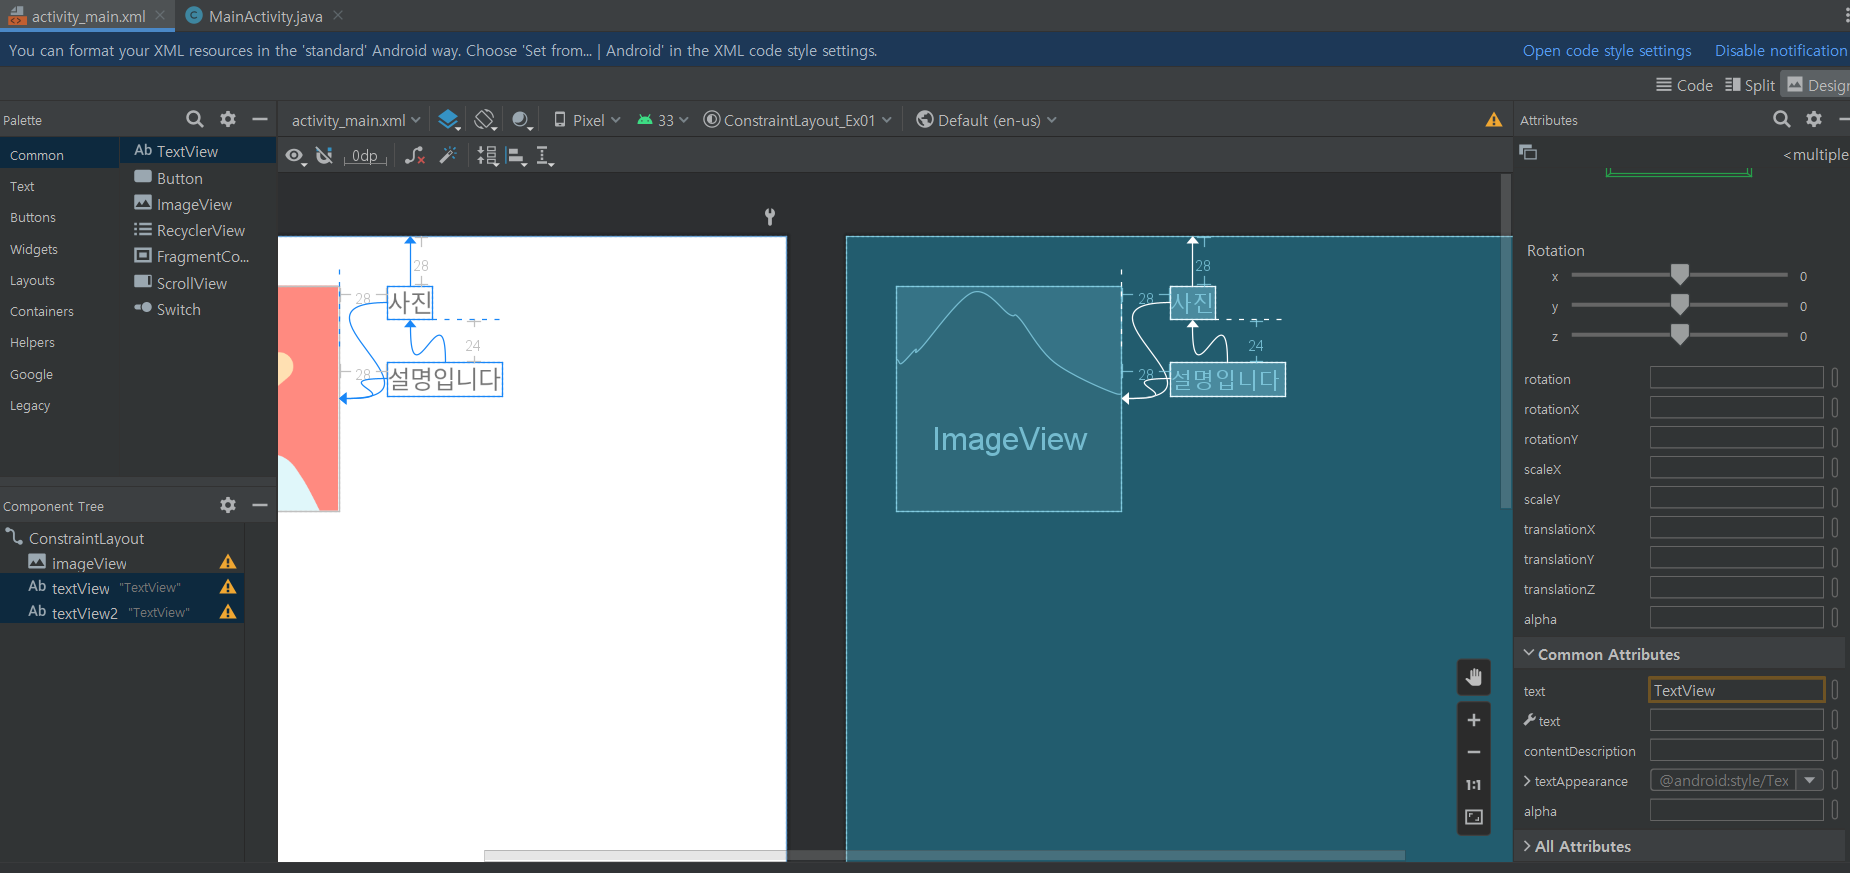The height and width of the screenshot is (873, 1850).
Task: Open the Guidelines menu icon
Action: (545, 155)
